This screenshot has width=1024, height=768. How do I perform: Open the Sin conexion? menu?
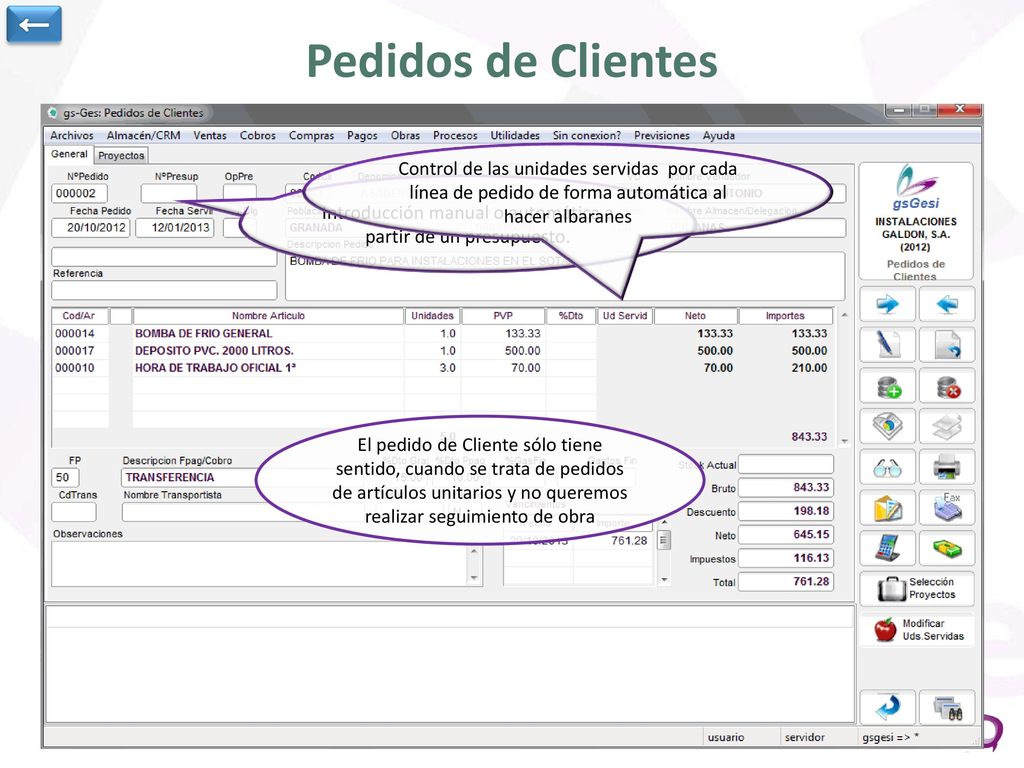coord(586,135)
